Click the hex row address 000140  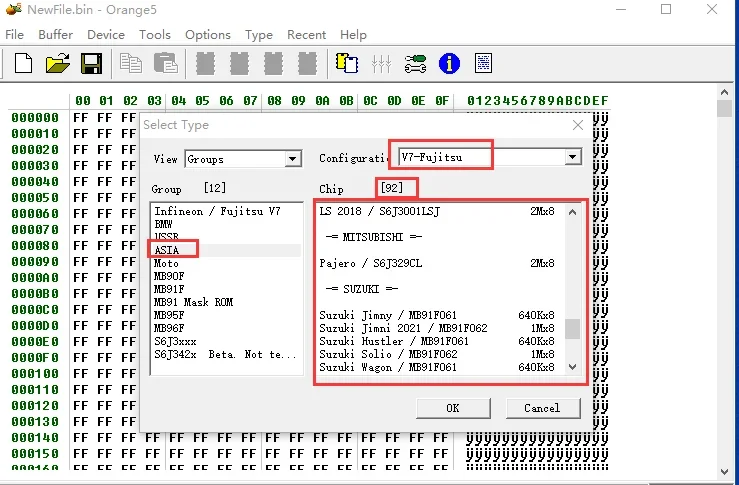tap(35, 438)
